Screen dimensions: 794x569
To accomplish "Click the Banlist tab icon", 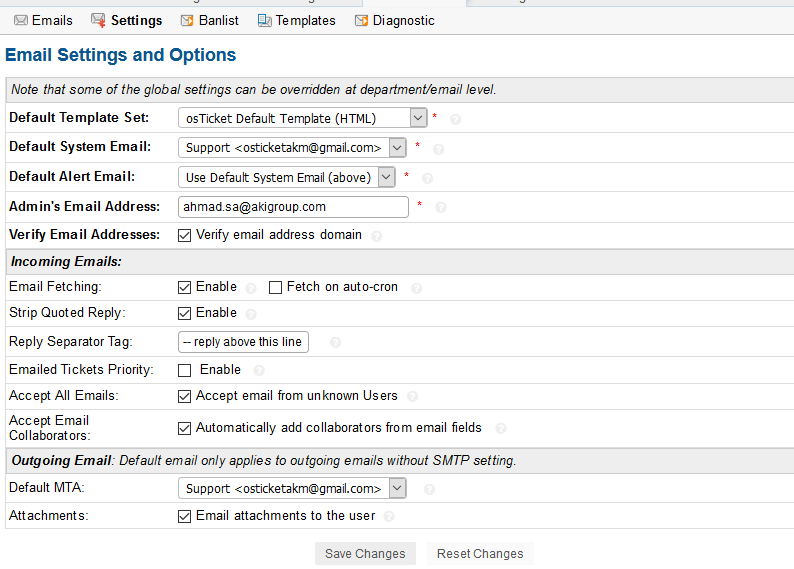I will click(x=187, y=20).
